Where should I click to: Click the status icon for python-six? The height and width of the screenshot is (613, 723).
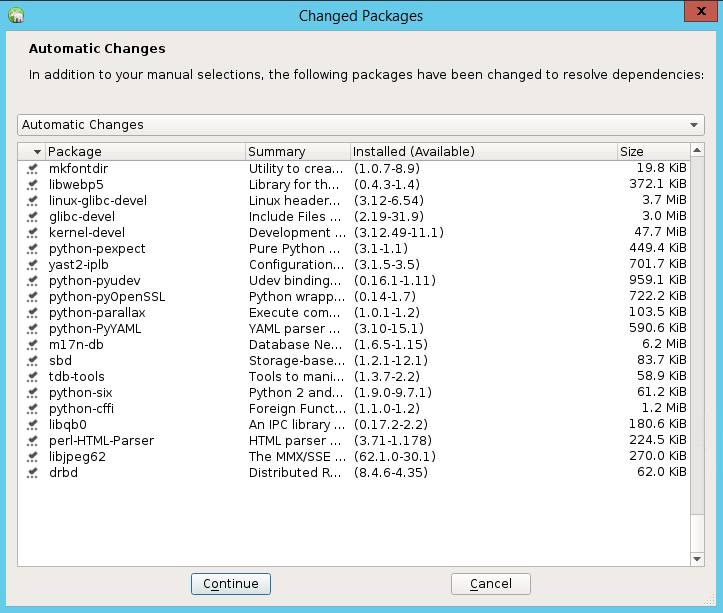pyautogui.click(x=32, y=393)
